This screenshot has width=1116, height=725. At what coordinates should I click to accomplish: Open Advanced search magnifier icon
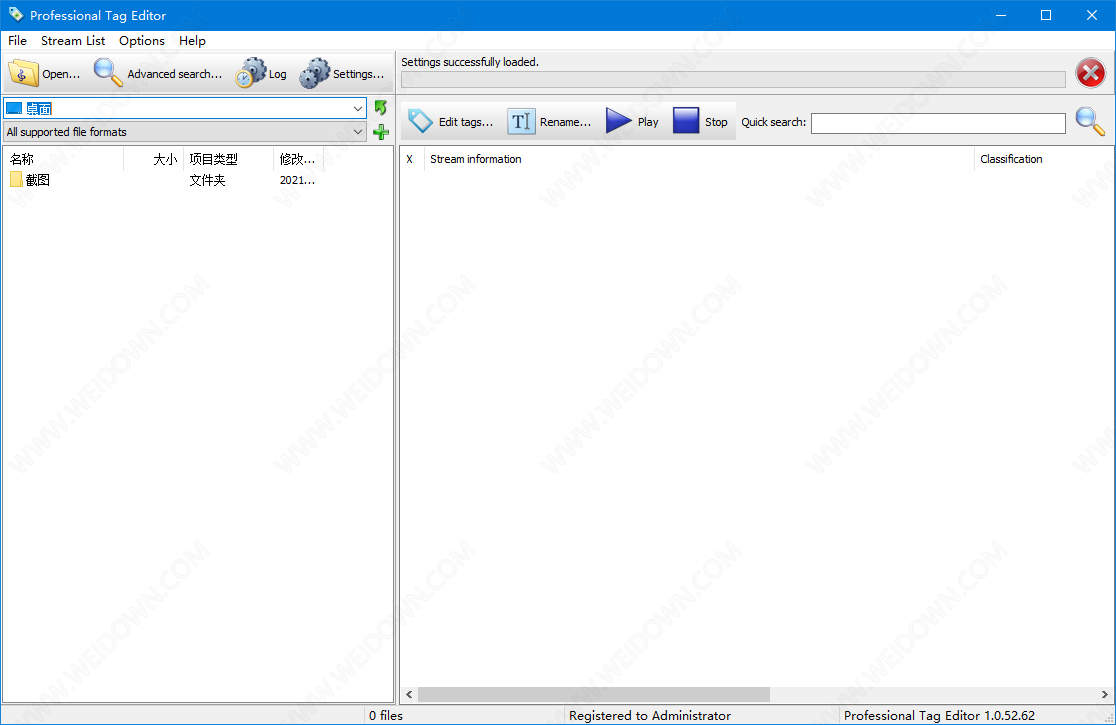108,73
